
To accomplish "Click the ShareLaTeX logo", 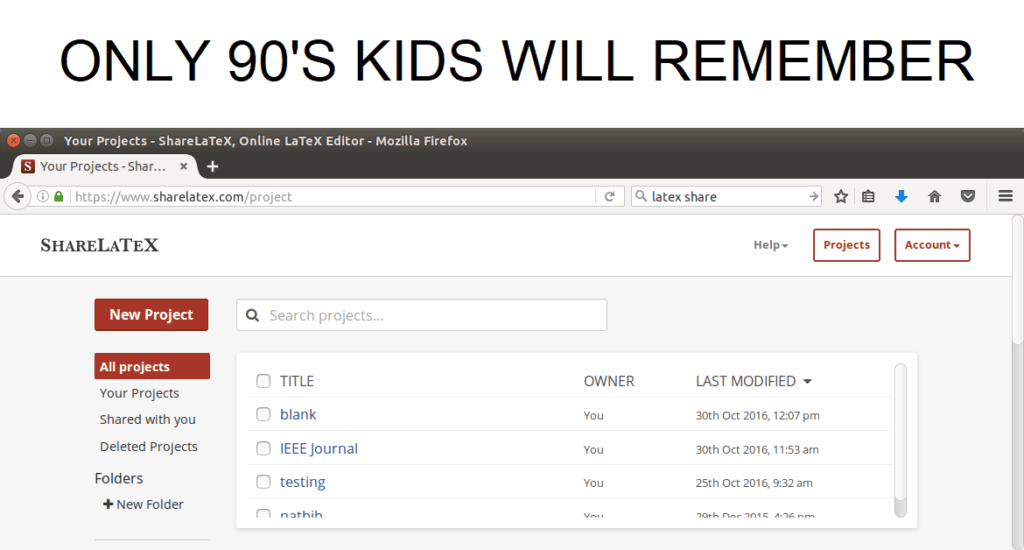I will pyautogui.click(x=99, y=245).
